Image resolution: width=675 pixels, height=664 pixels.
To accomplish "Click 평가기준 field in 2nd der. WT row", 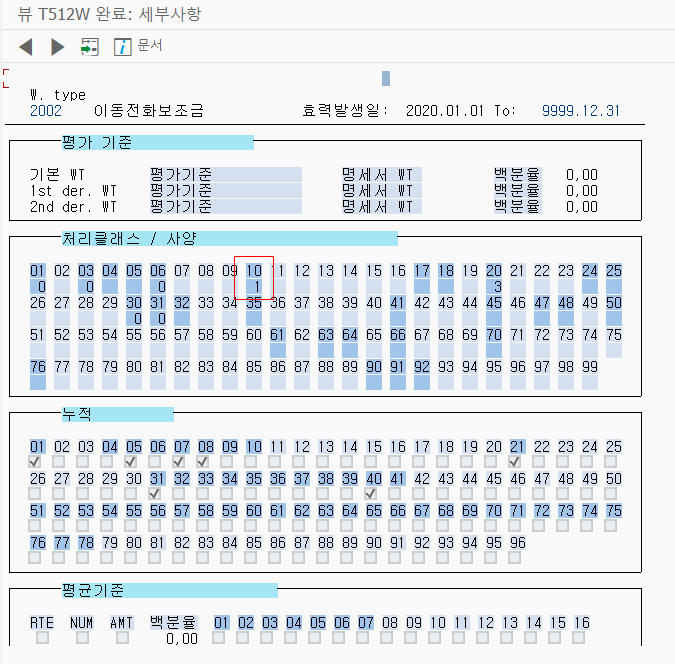I will [226, 206].
